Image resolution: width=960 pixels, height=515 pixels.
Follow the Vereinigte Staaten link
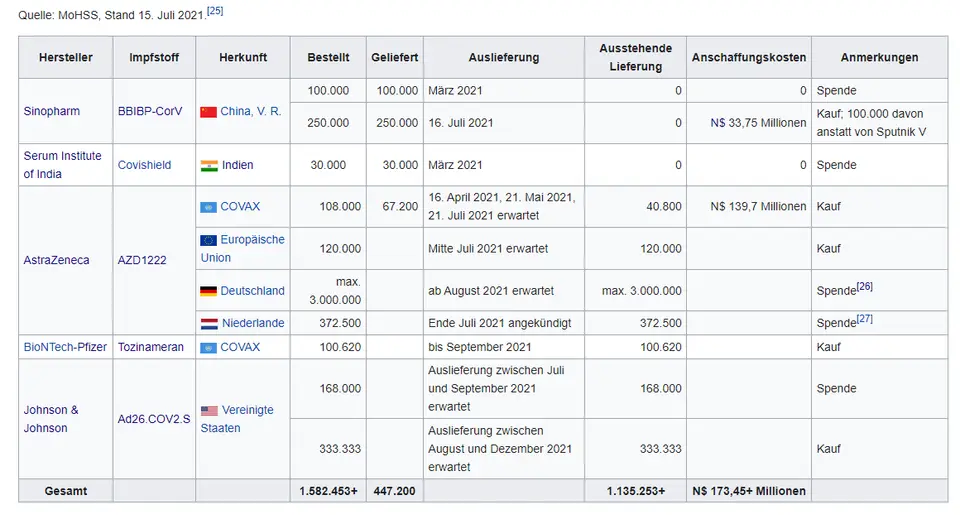237,419
